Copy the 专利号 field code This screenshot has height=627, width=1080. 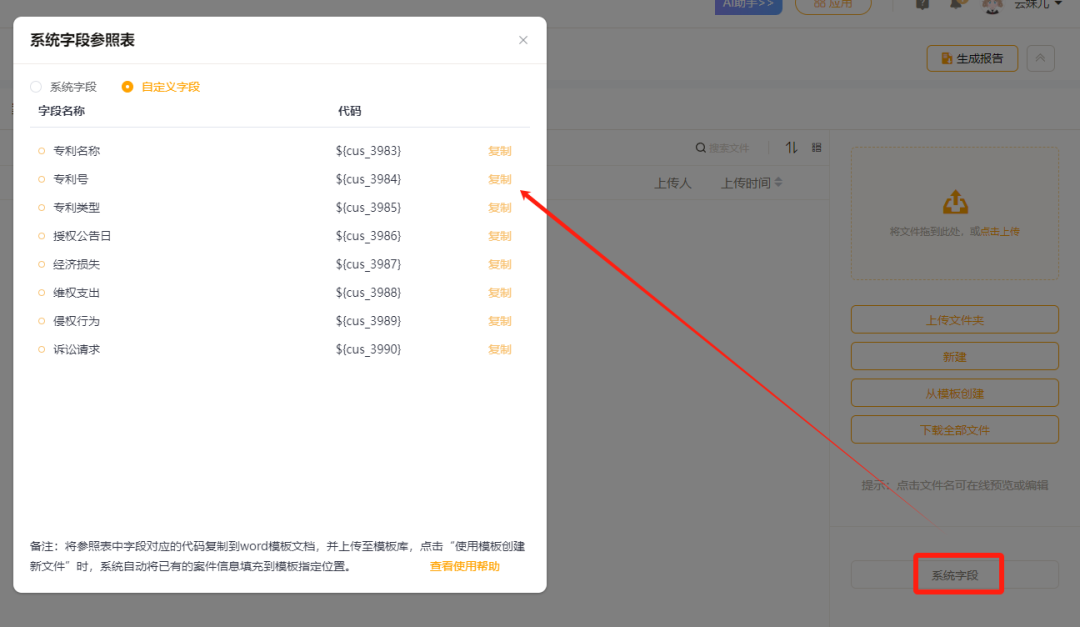tap(500, 179)
